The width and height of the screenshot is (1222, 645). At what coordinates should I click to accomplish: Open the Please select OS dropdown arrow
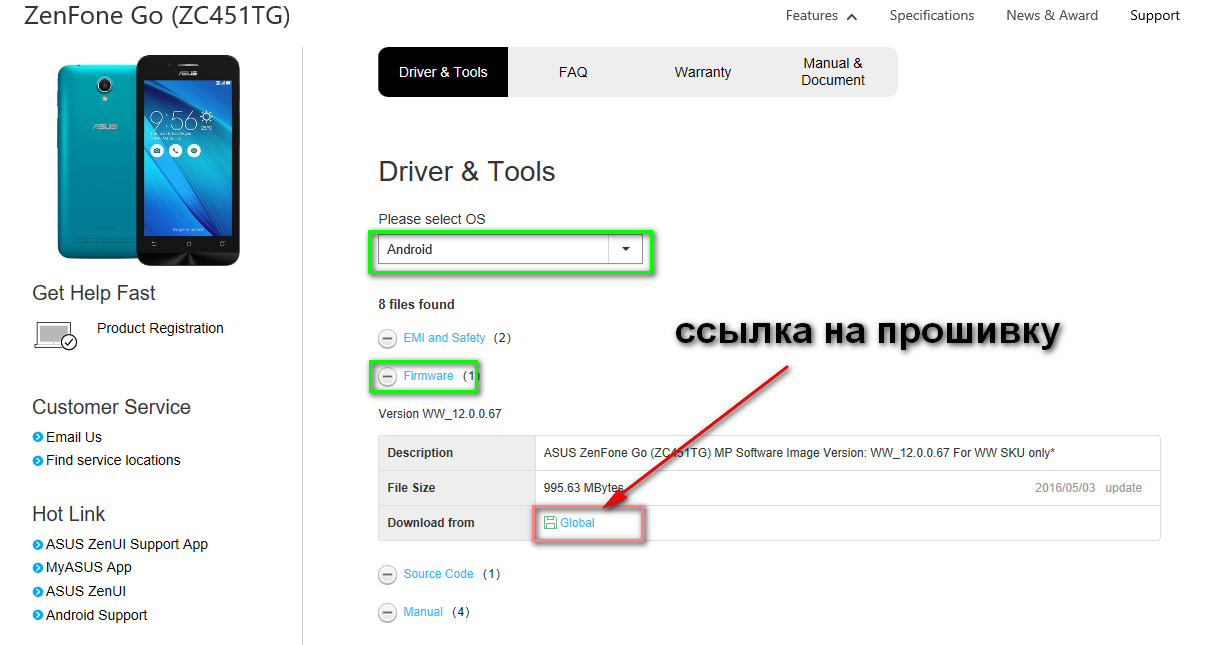[625, 250]
